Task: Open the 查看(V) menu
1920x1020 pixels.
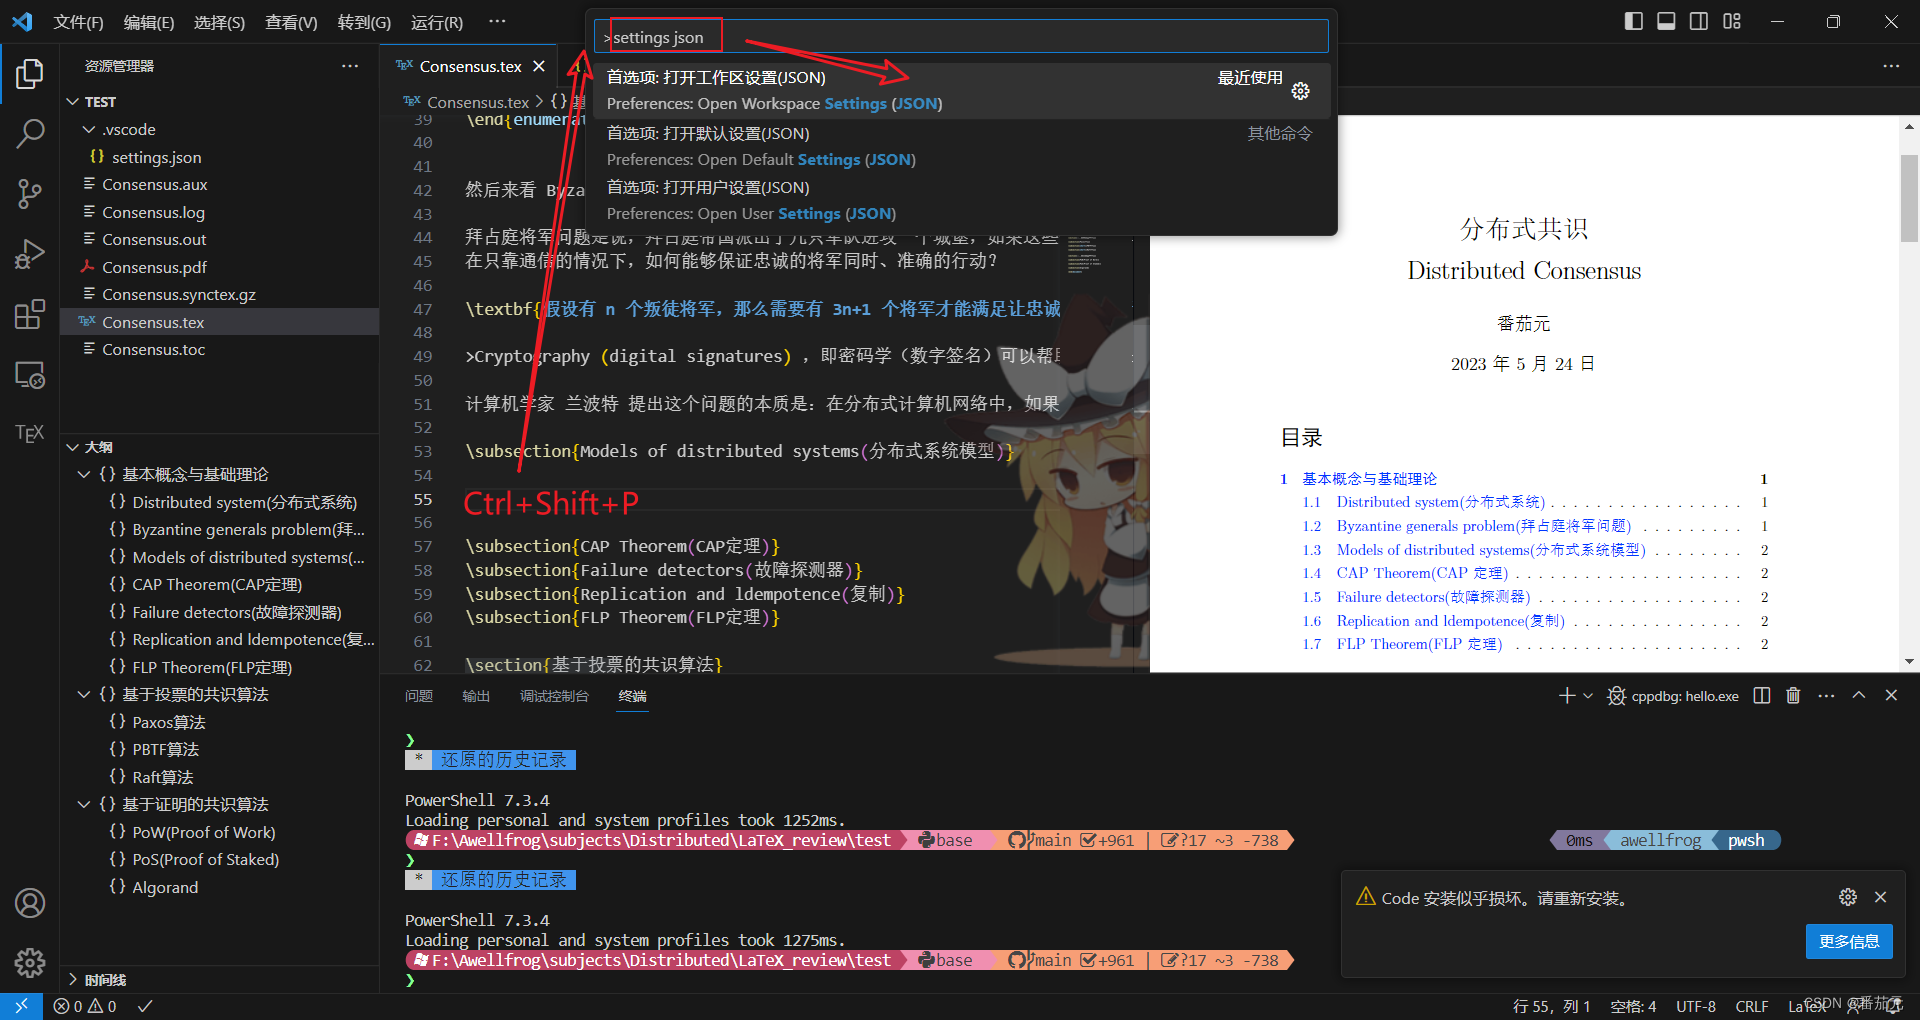Action: pyautogui.click(x=291, y=22)
